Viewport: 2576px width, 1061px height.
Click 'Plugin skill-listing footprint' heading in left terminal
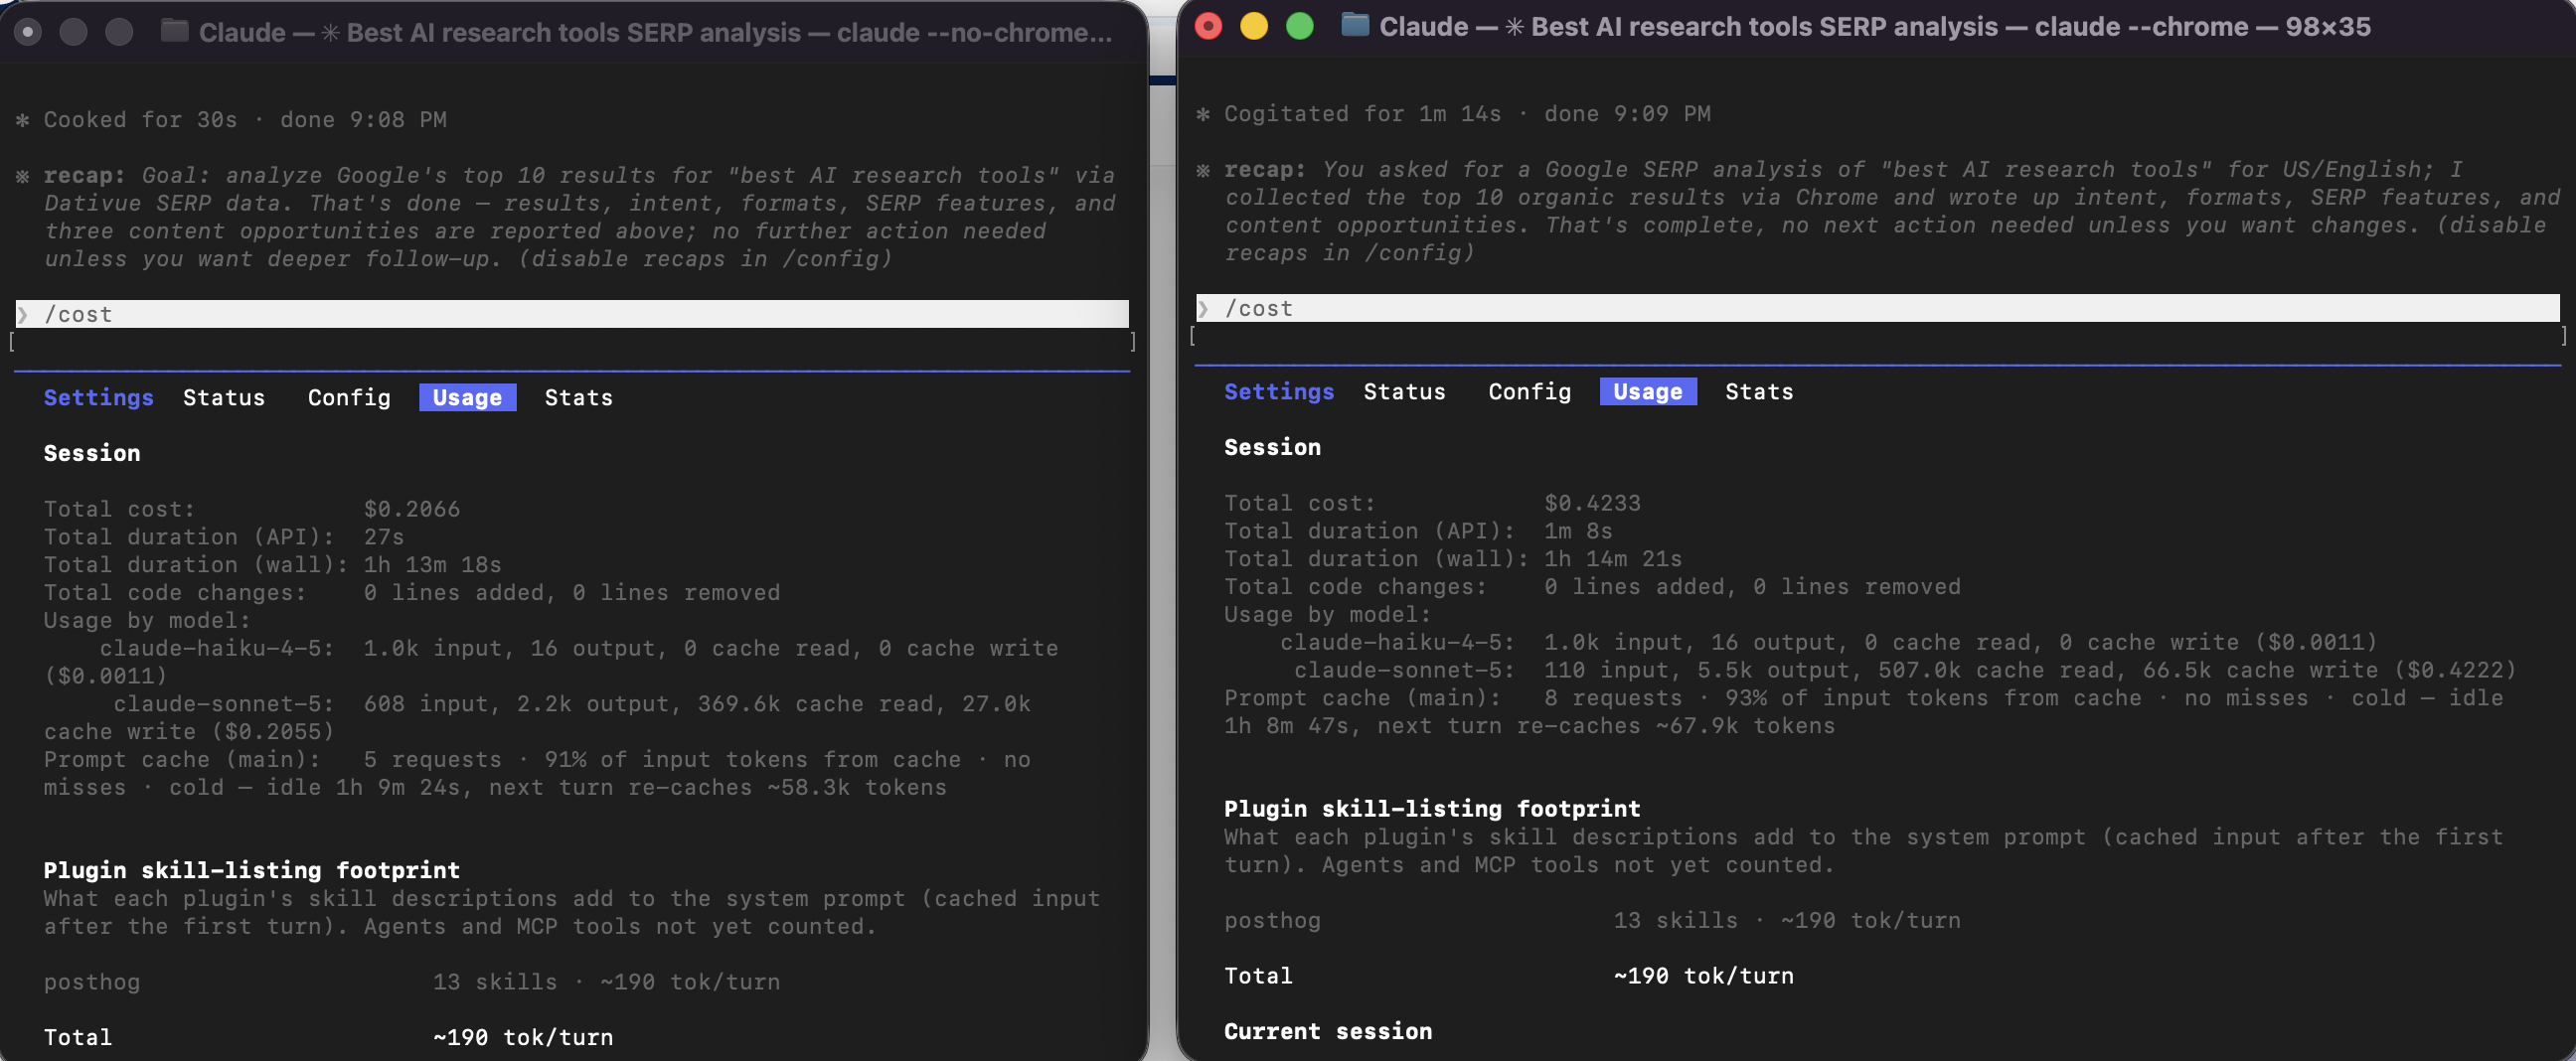click(251, 870)
